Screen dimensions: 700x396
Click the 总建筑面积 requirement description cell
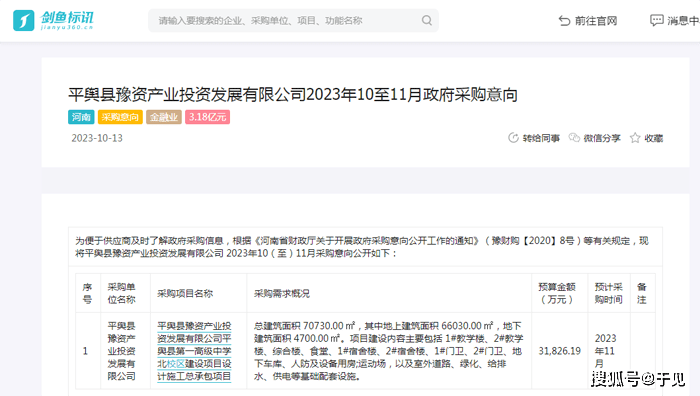[x=388, y=351]
